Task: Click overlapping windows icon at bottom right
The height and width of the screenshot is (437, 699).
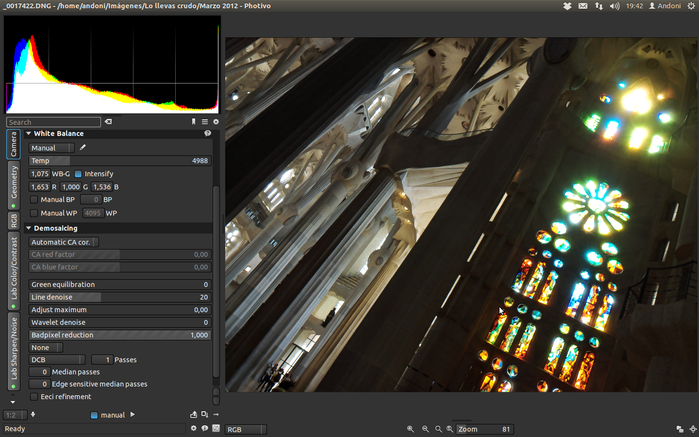Action: (x=680, y=429)
